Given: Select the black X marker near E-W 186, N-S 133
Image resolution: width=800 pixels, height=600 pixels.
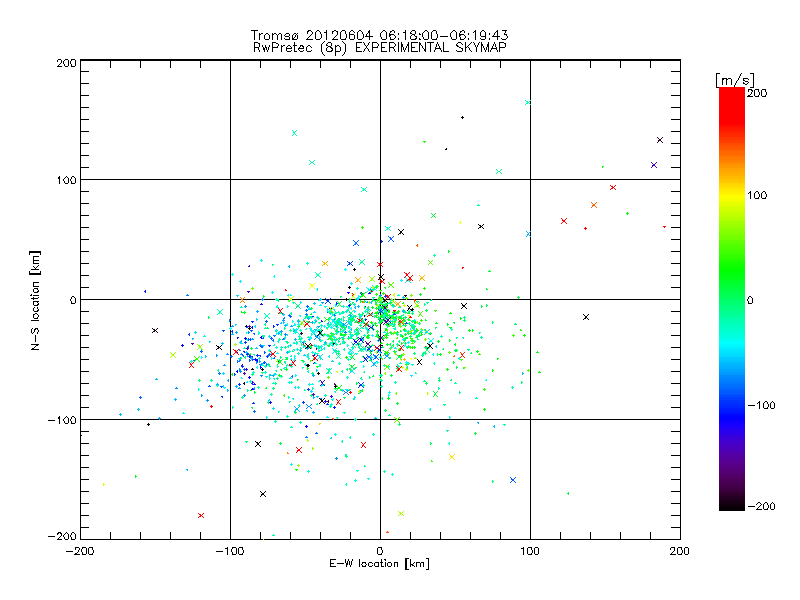Looking at the screenshot, I should pyautogui.click(x=660, y=140).
